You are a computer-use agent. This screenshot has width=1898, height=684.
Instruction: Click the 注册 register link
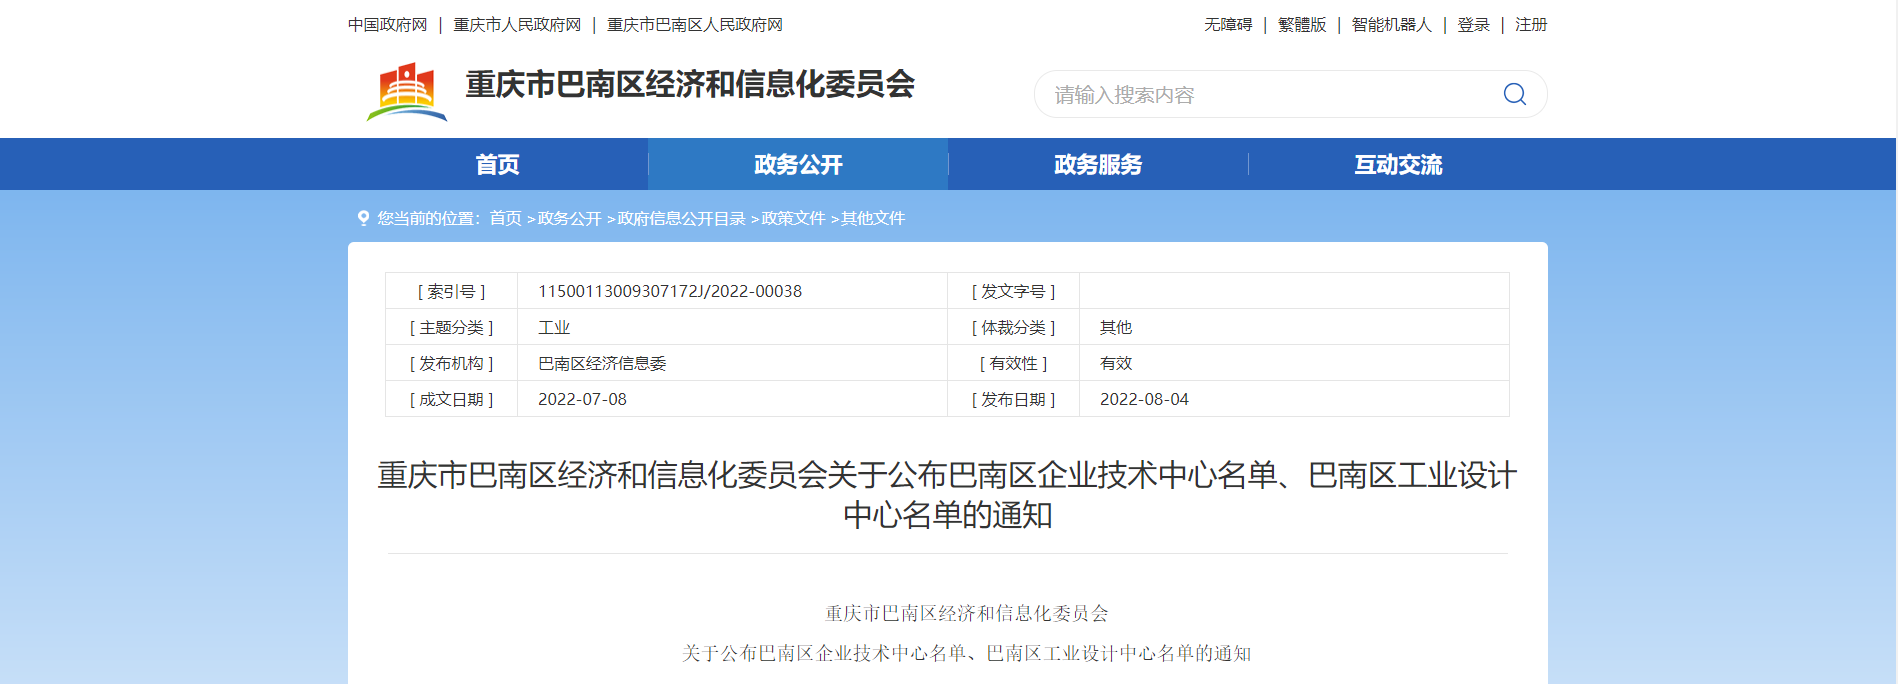[1531, 25]
